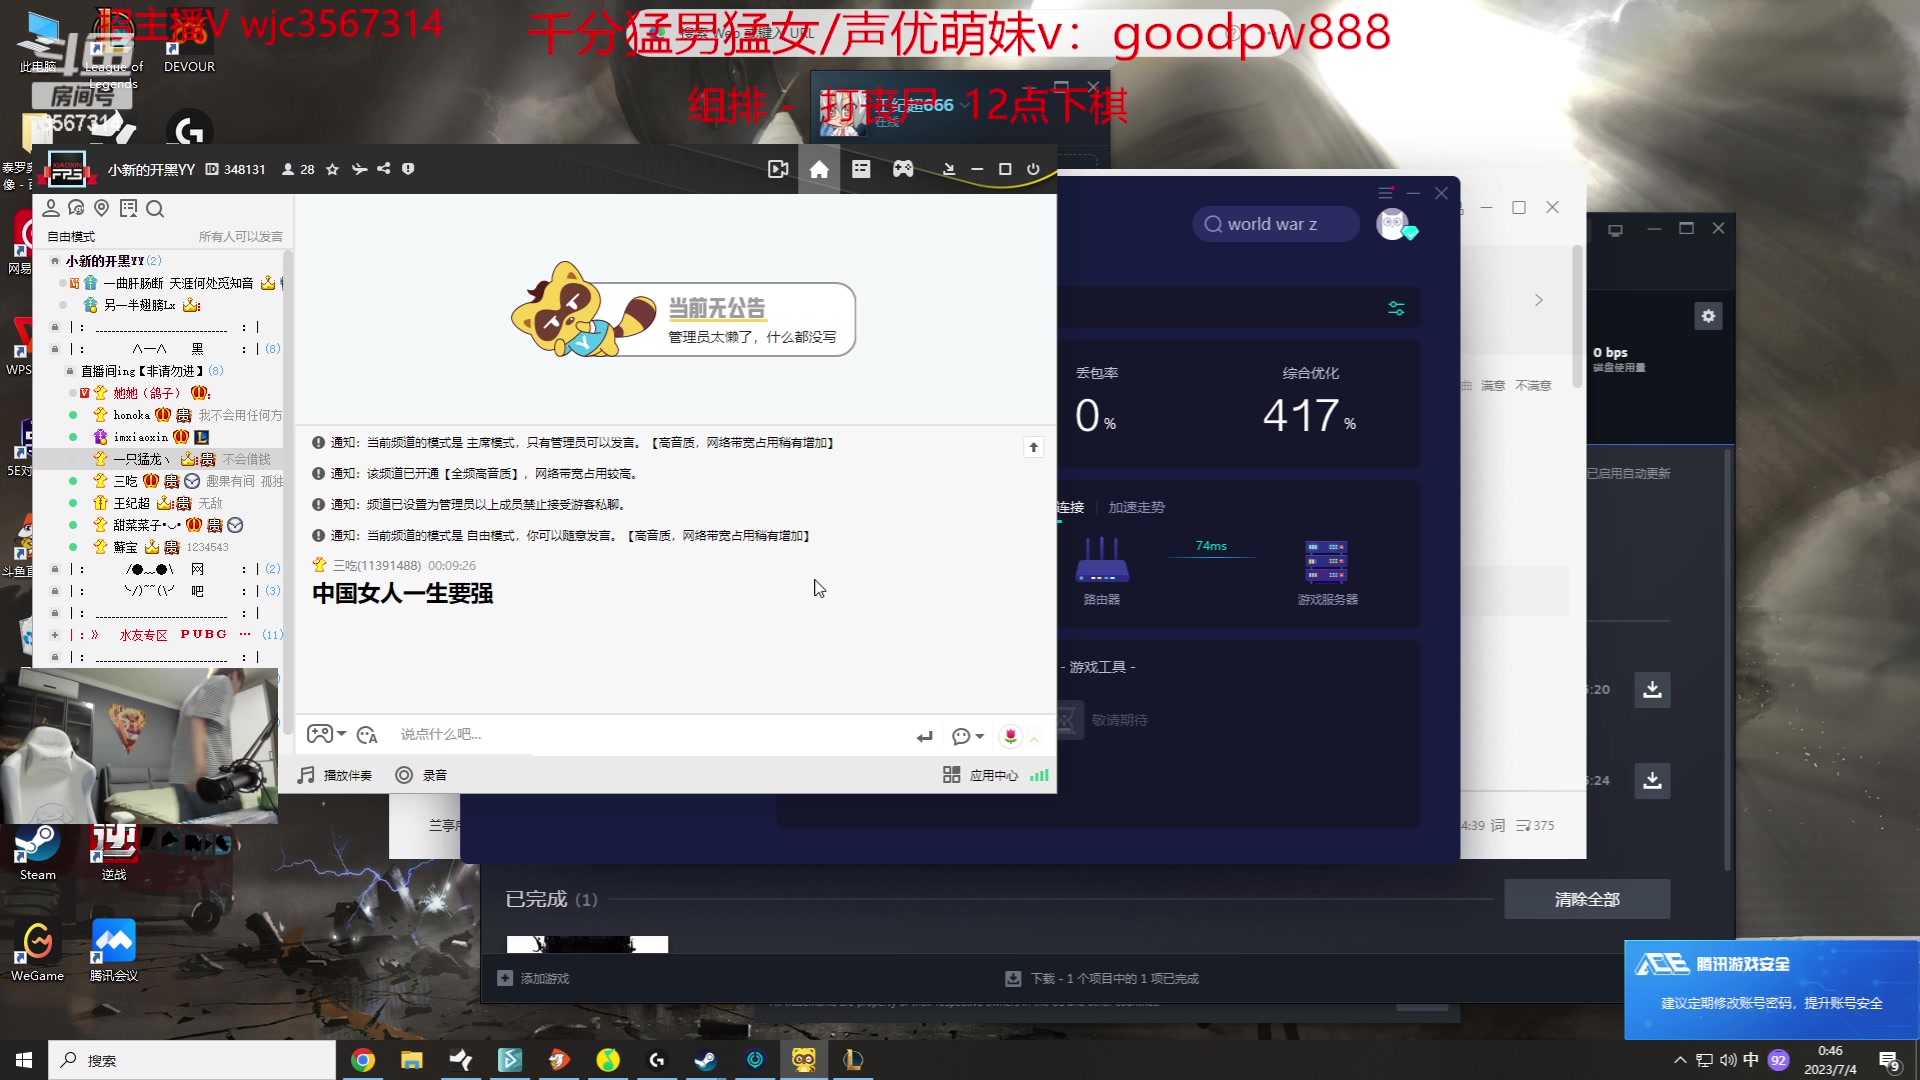
Task: Click the Tencent game security notification
Action: click(1772, 990)
